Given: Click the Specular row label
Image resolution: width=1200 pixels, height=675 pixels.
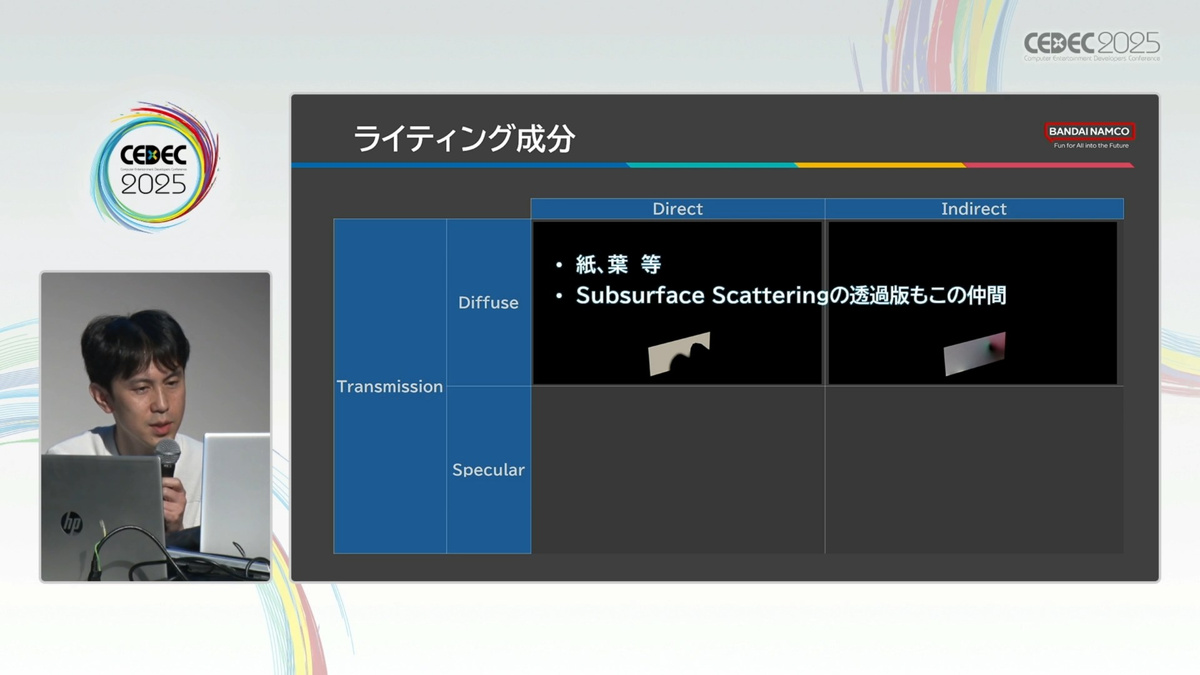Looking at the screenshot, I should click(488, 469).
